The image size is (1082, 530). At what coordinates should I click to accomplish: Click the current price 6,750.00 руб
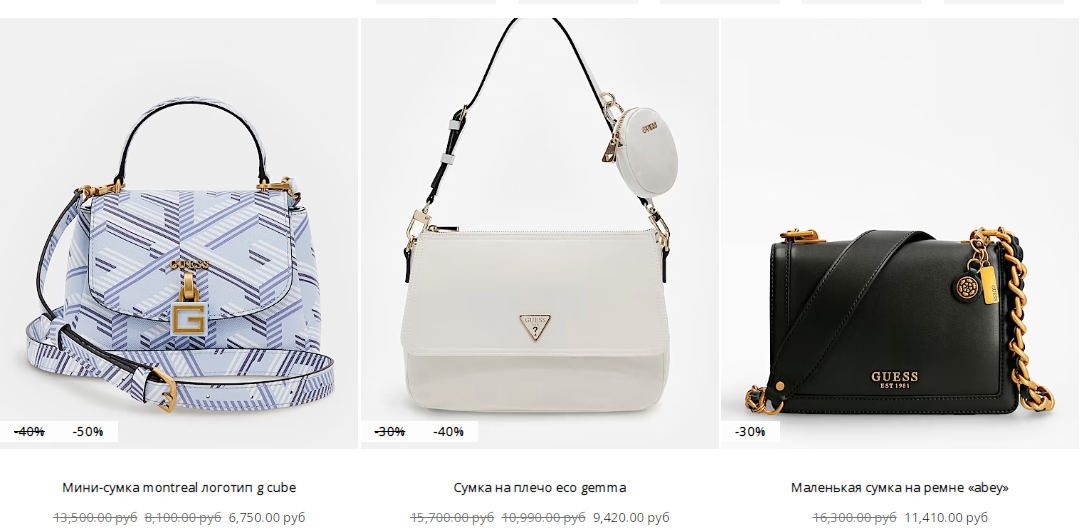(x=267, y=517)
